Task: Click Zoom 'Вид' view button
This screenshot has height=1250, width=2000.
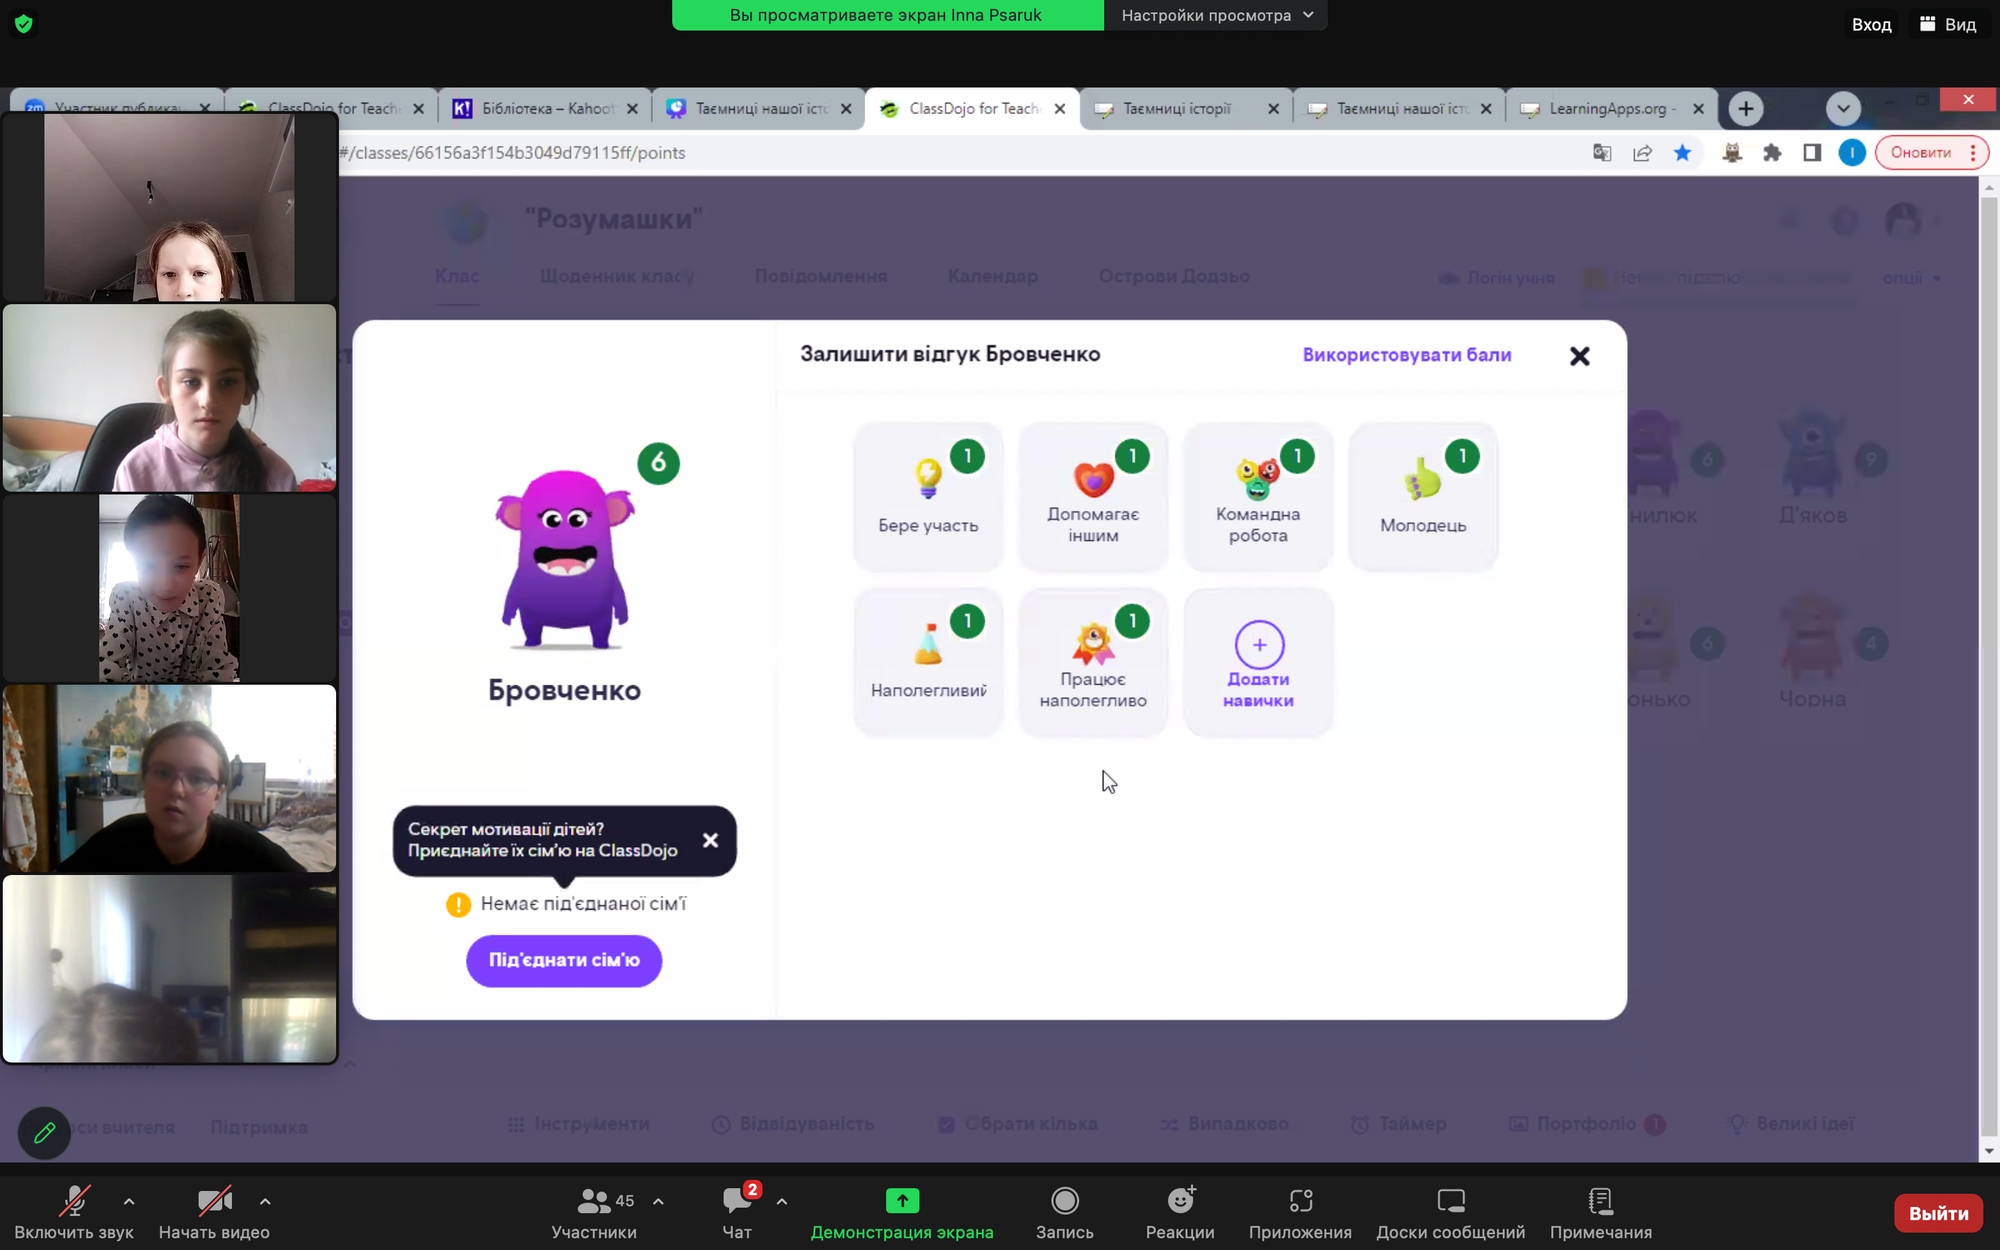Action: click(1948, 24)
